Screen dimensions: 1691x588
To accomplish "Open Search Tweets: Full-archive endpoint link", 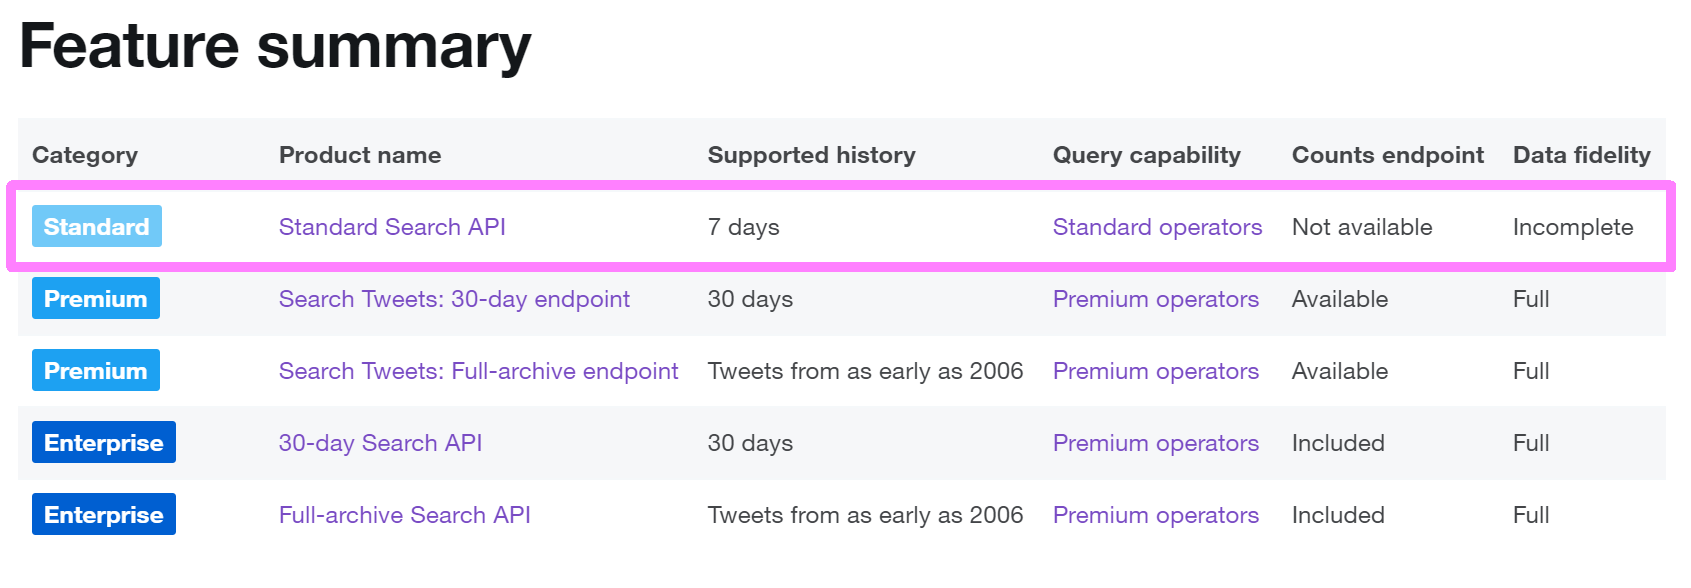I will pos(478,371).
